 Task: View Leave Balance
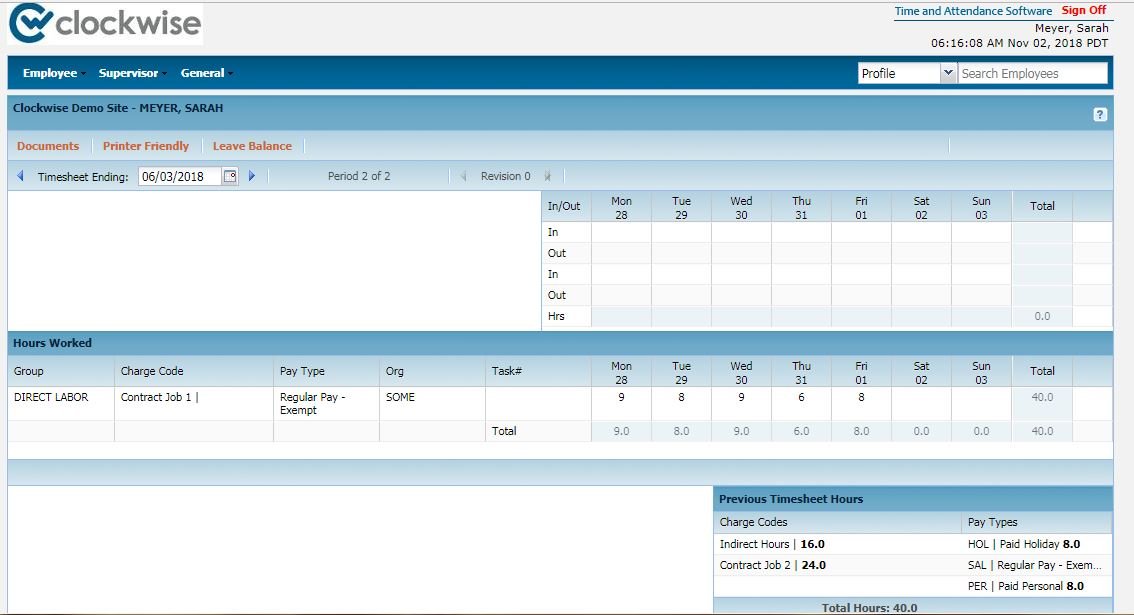pyautogui.click(x=252, y=145)
